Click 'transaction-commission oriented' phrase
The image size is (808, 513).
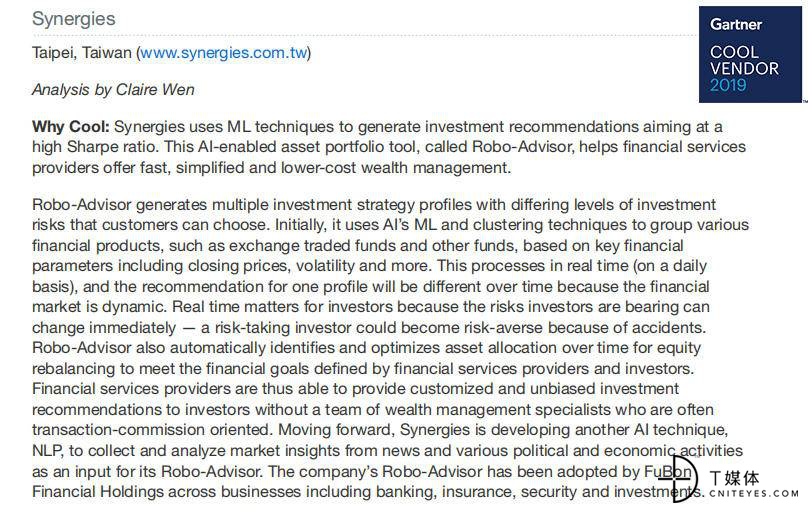coord(151,430)
